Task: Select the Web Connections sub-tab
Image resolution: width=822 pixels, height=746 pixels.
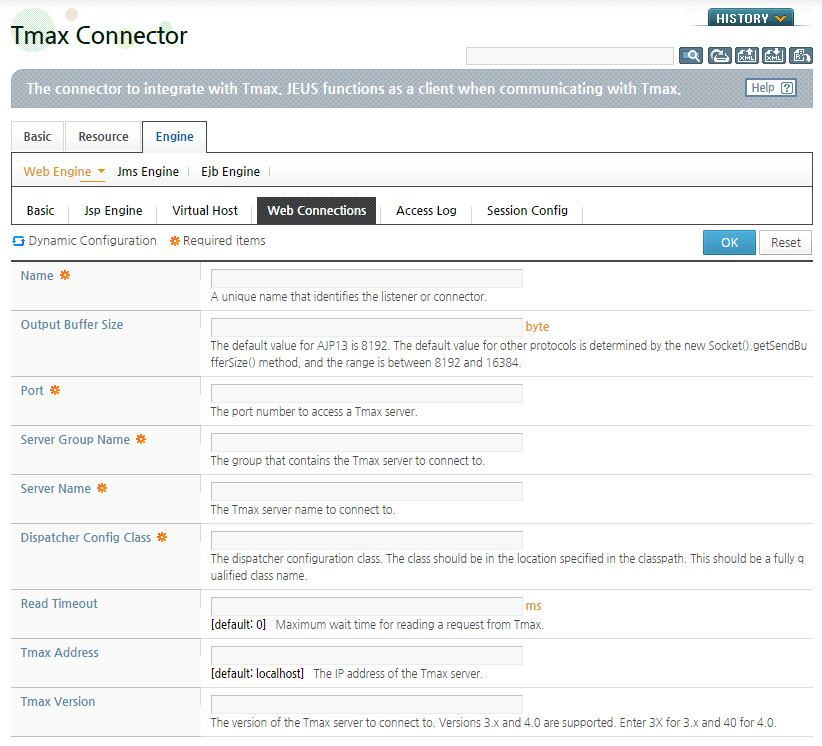Action: (x=317, y=210)
